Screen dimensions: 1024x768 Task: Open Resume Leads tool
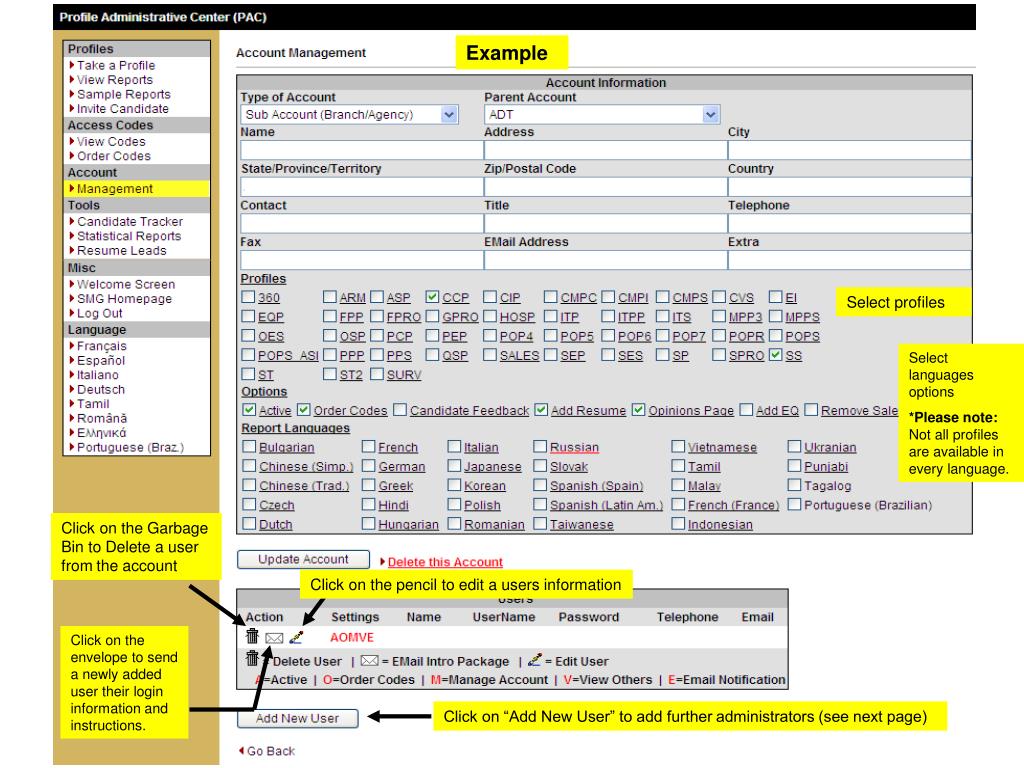[x=121, y=250]
